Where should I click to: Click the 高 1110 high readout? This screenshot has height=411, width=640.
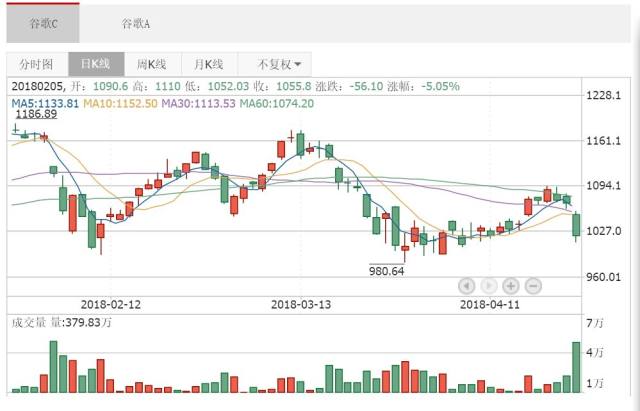coord(156,87)
